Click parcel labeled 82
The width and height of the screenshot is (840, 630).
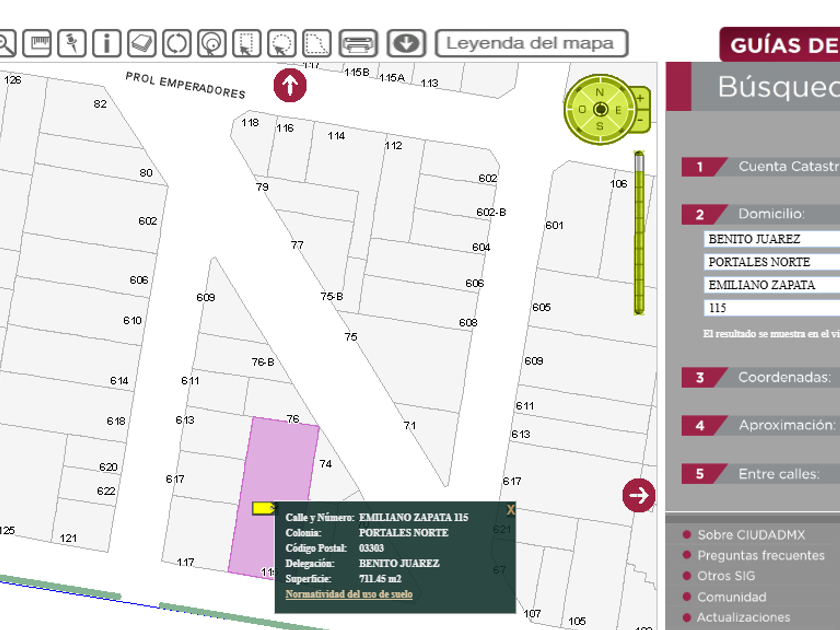point(100,104)
